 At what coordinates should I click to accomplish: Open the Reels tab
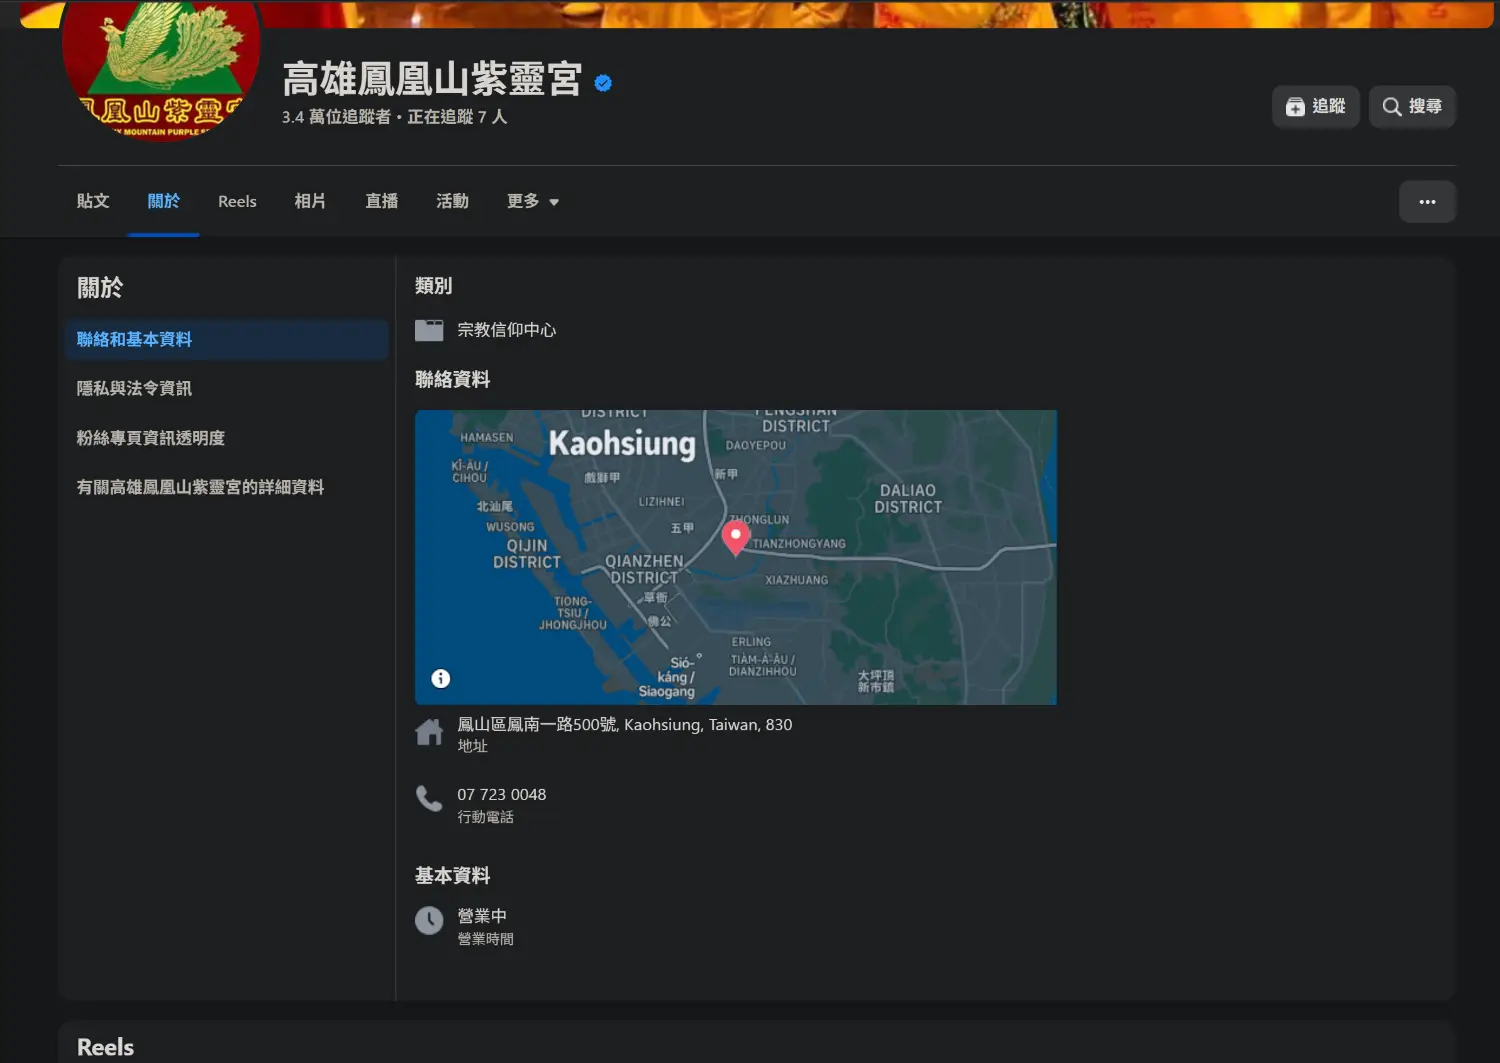(237, 202)
